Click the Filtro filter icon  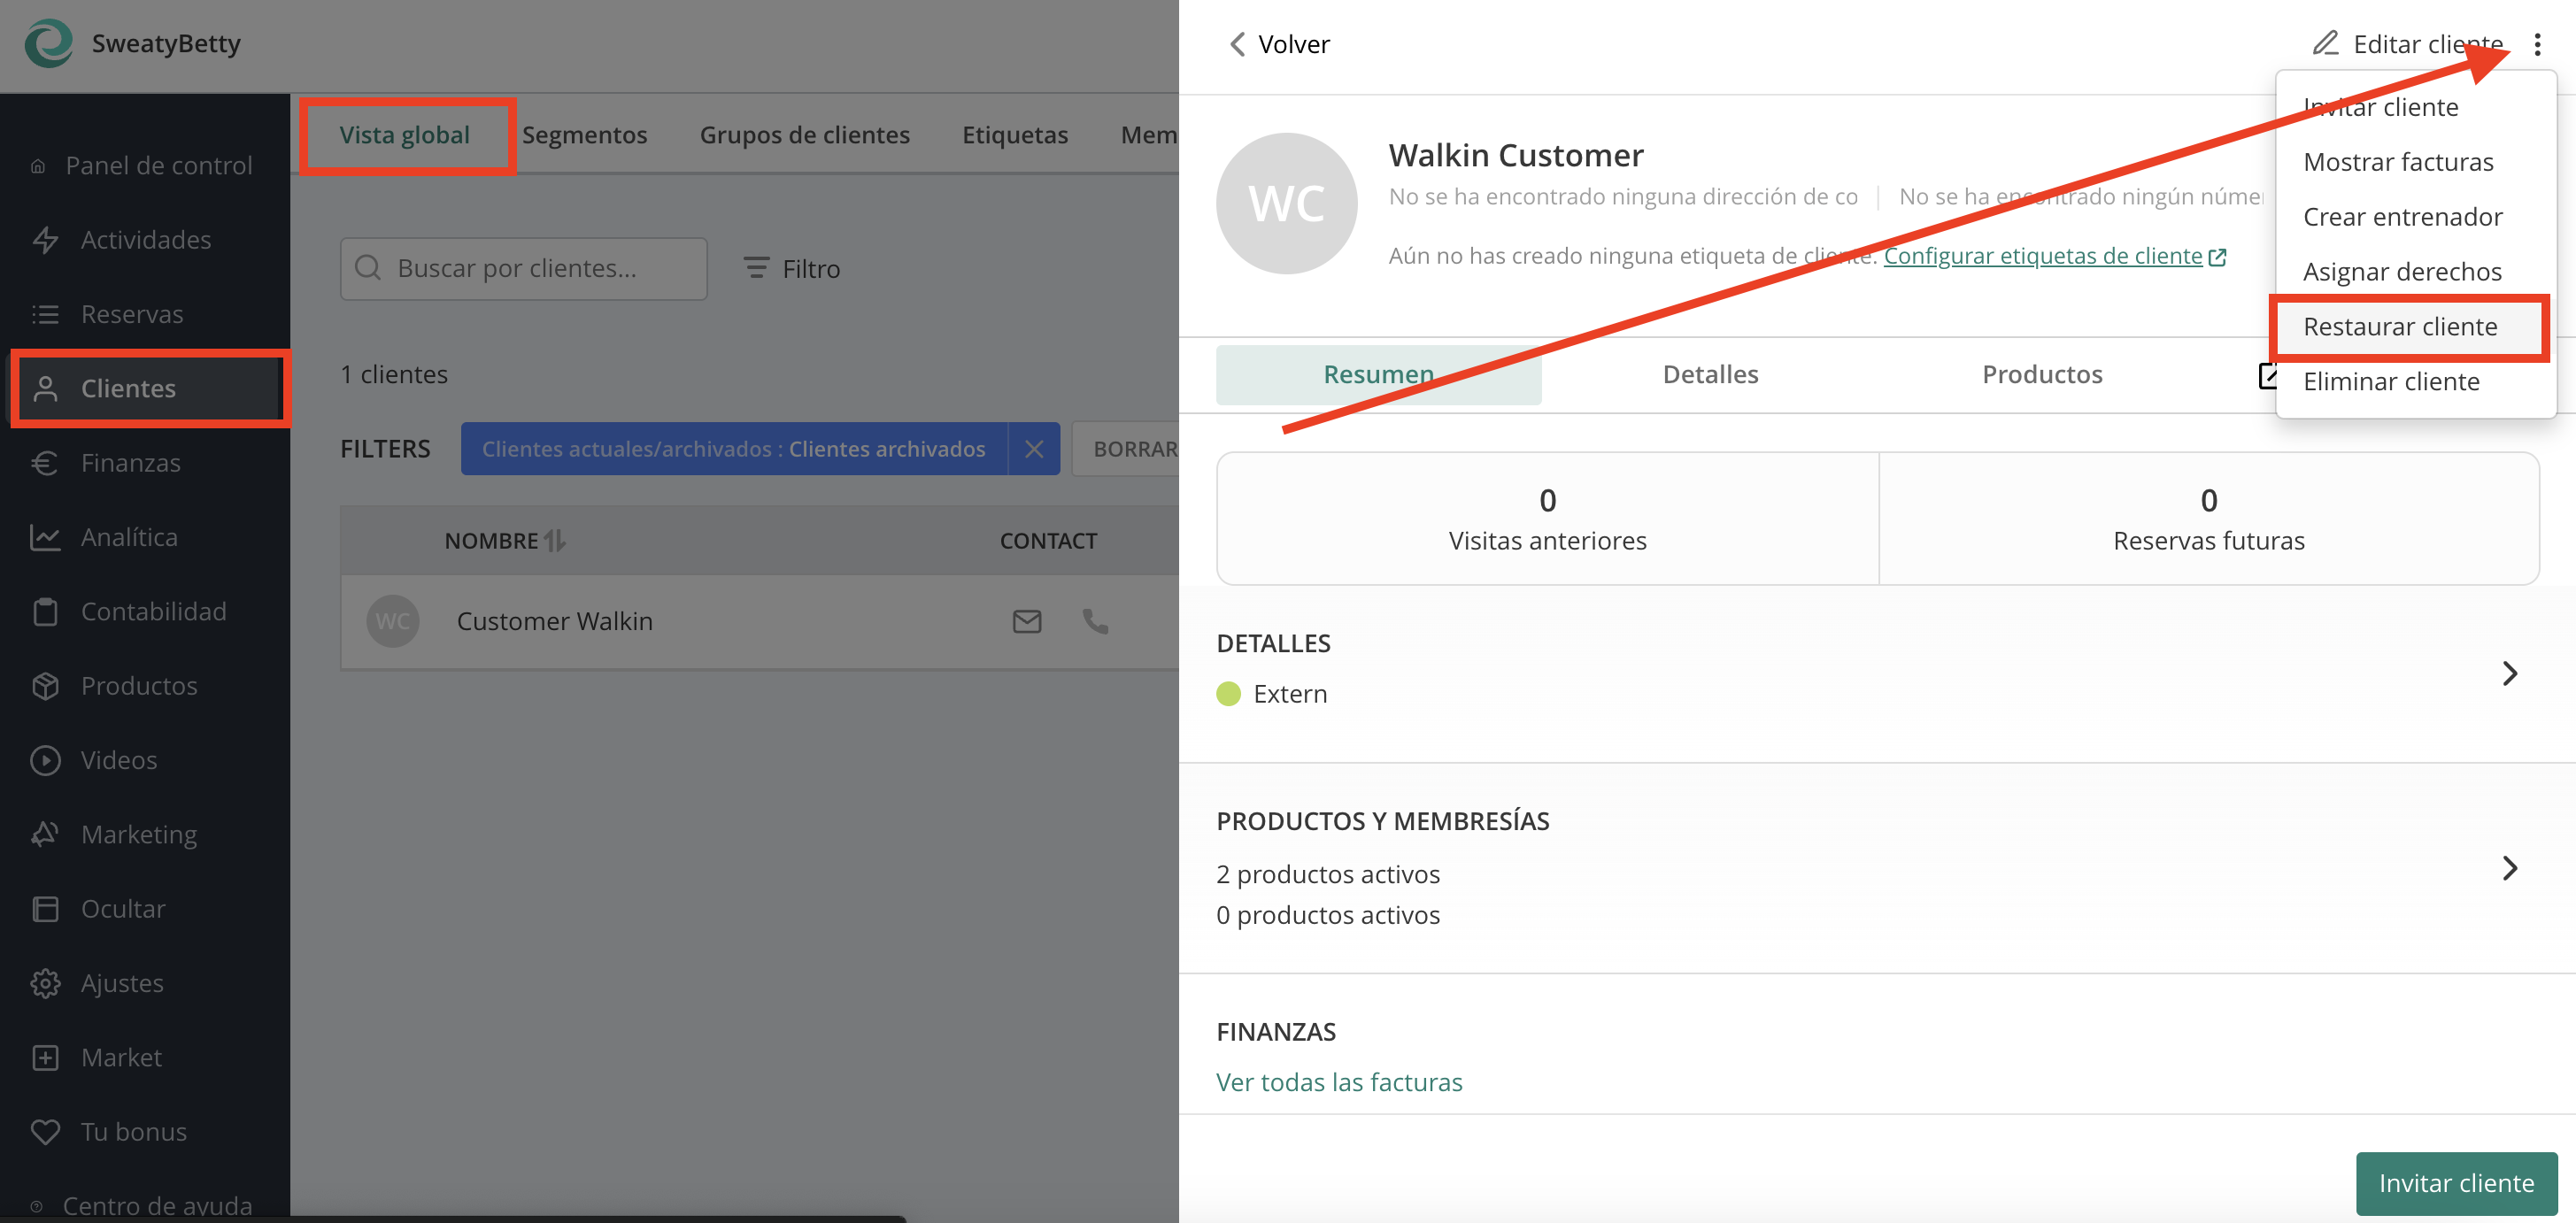[x=756, y=268]
